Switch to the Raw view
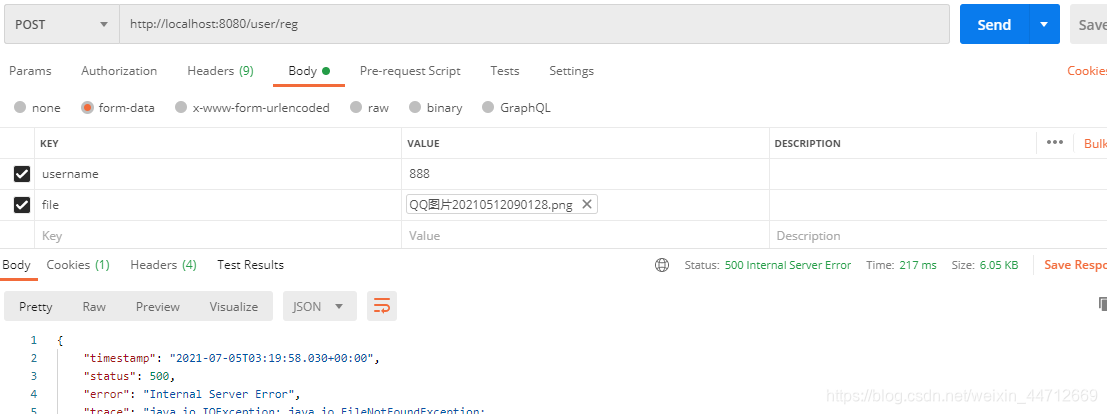The image size is (1107, 414). click(94, 306)
